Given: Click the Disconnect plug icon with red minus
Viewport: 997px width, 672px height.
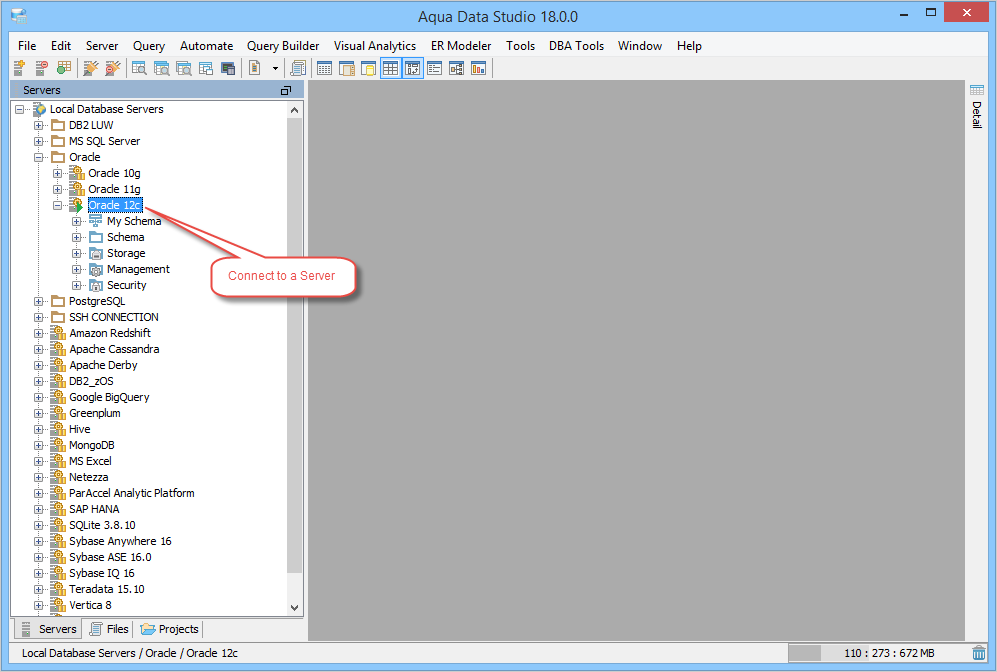Looking at the screenshot, I should [113, 68].
